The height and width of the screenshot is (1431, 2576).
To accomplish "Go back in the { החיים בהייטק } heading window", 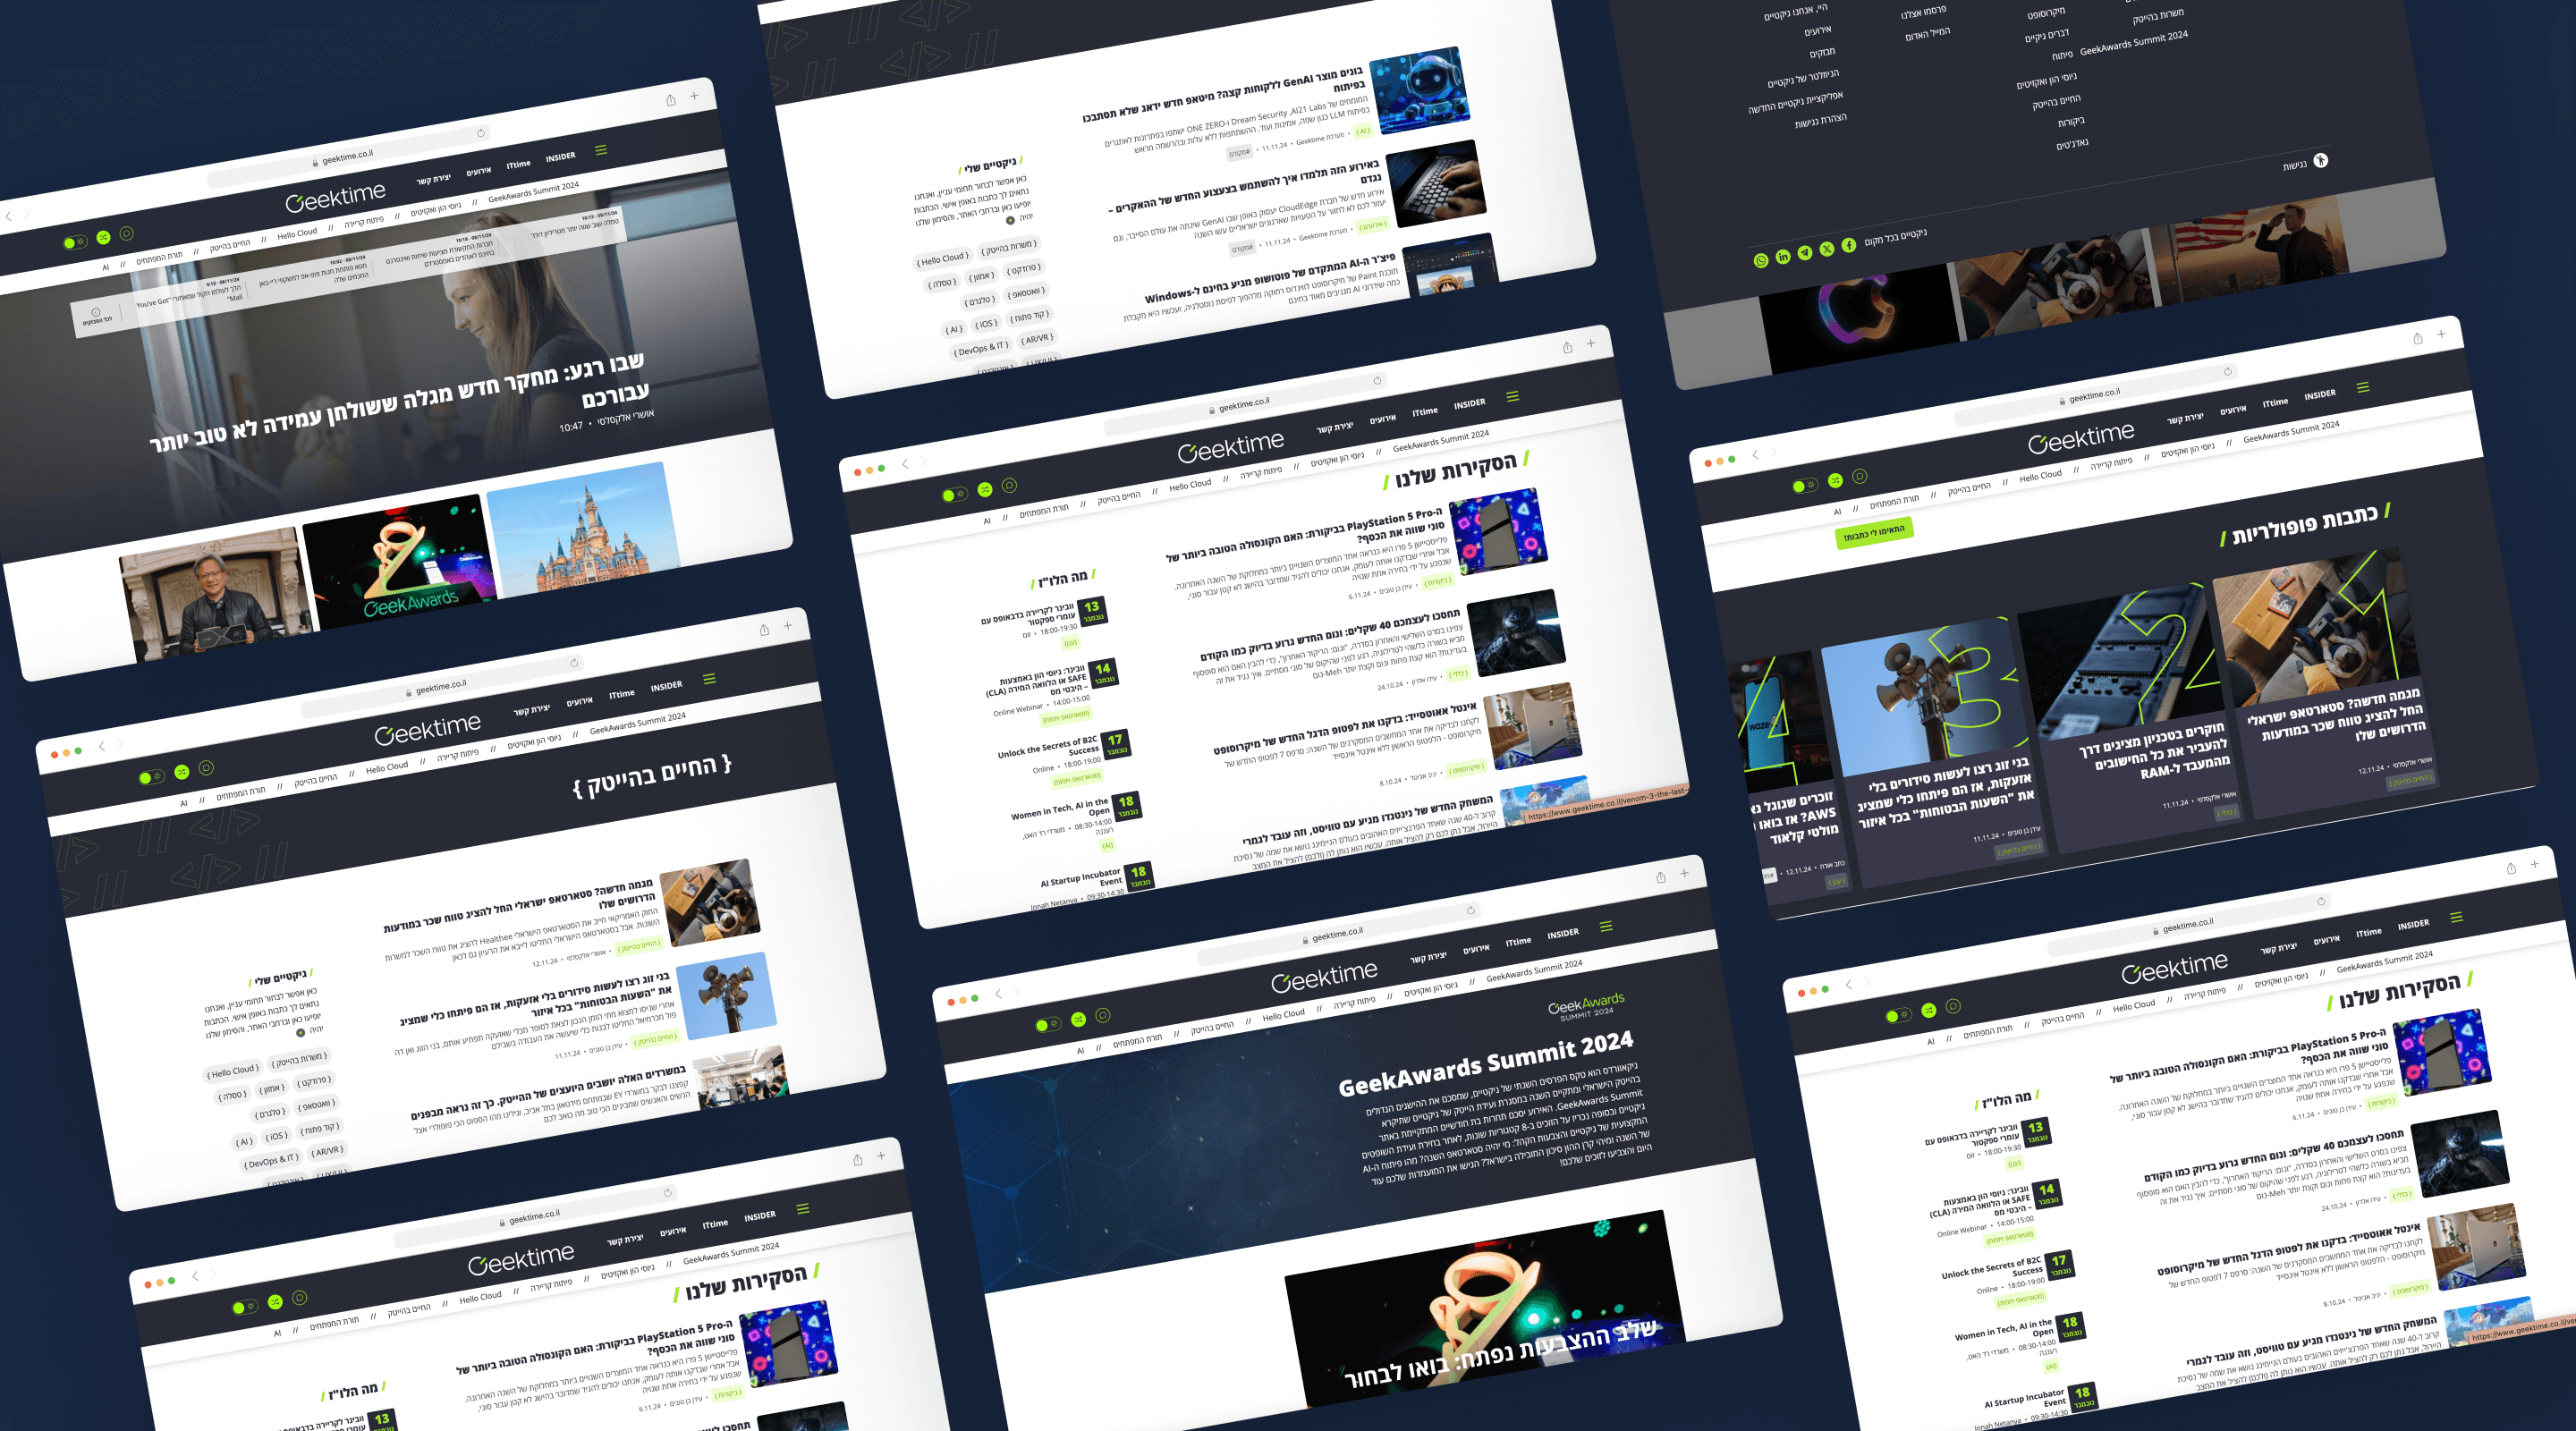I will coord(101,747).
